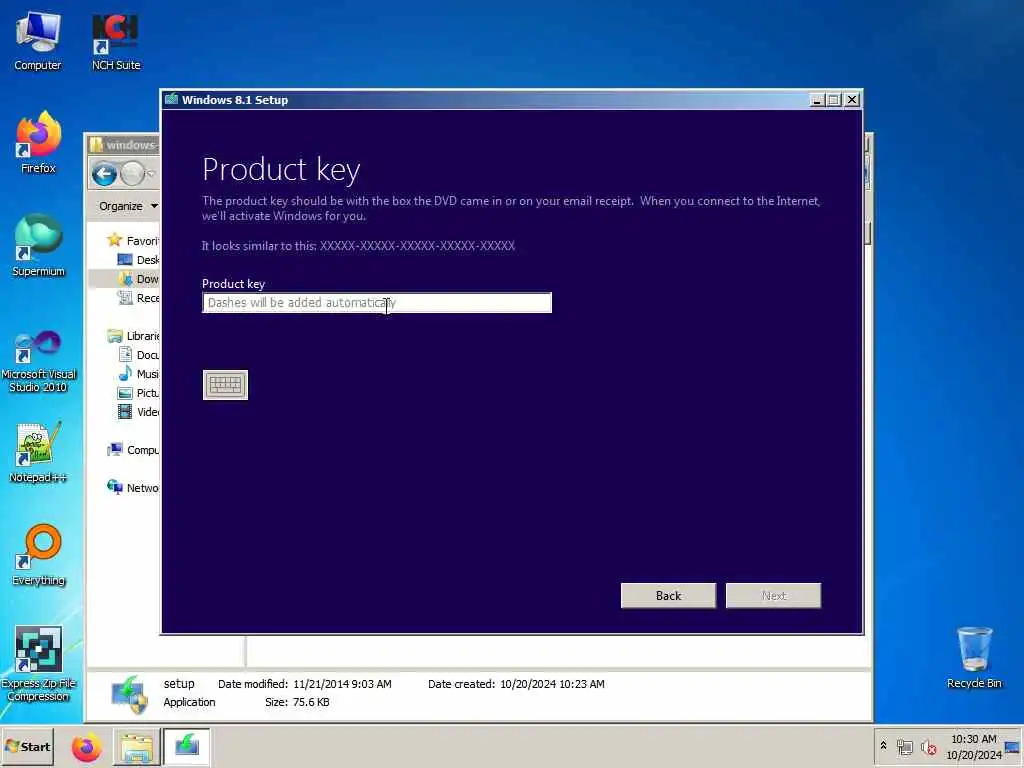Open Express Zip File Compression shortcut

click(x=38, y=664)
